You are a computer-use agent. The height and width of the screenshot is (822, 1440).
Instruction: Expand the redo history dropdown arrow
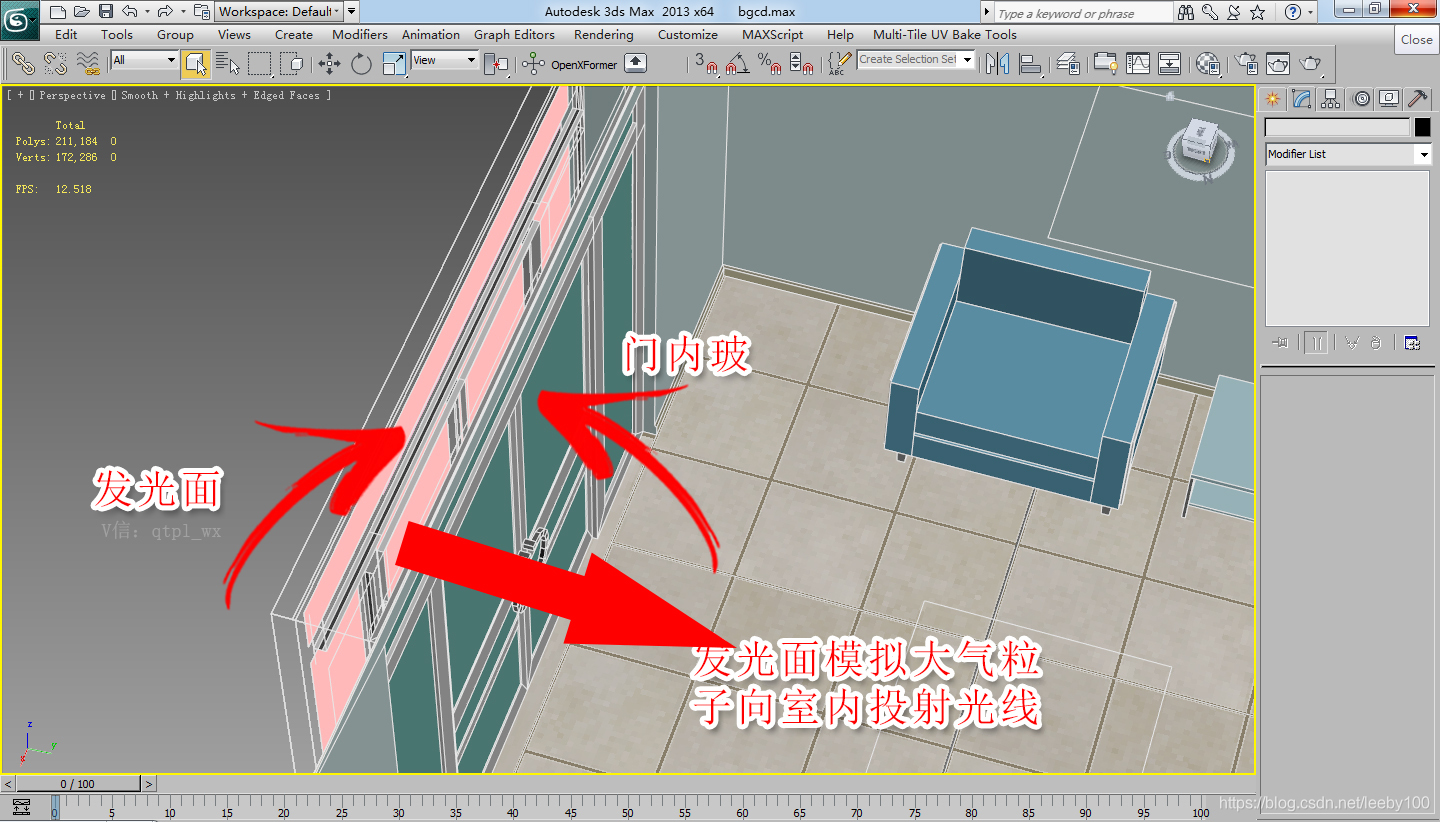click(183, 12)
